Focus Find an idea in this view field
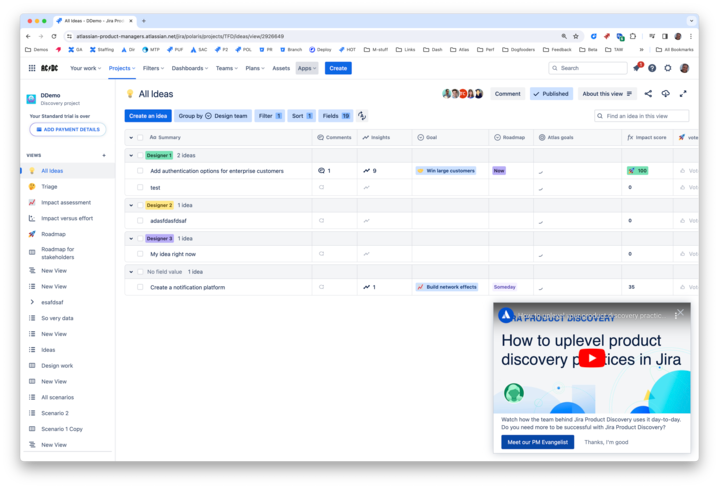Viewport: 719px width, 488px height. pyautogui.click(x=642, y=116)
